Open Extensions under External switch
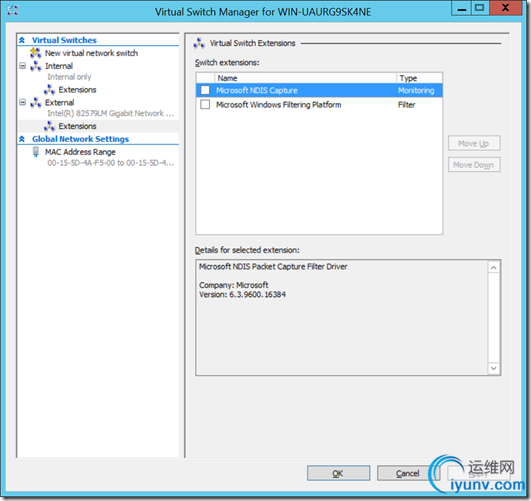Image resolution: width=531 pixels, height=501 pixels. coord(77,126)
